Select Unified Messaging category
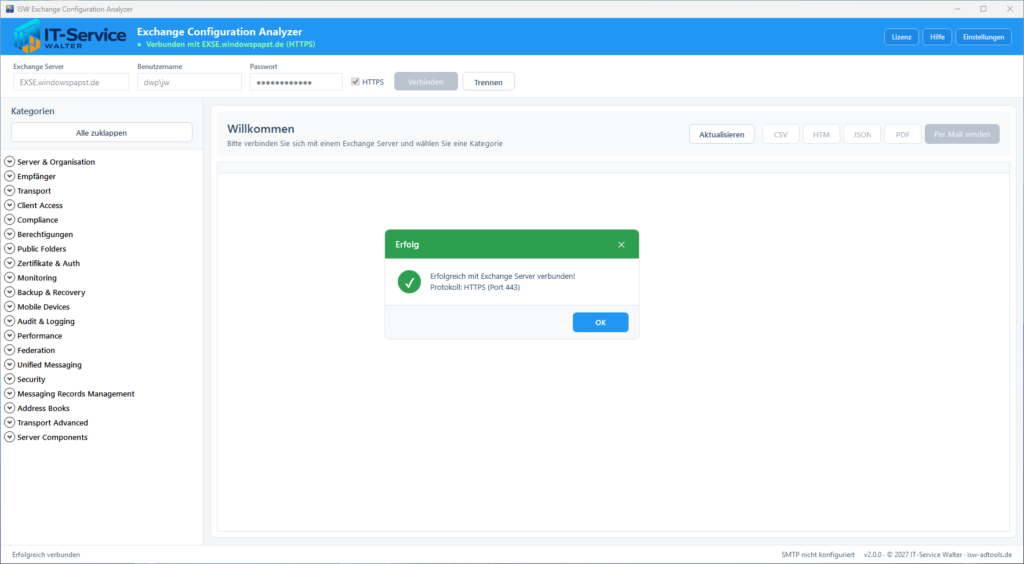 click(49, 365)
